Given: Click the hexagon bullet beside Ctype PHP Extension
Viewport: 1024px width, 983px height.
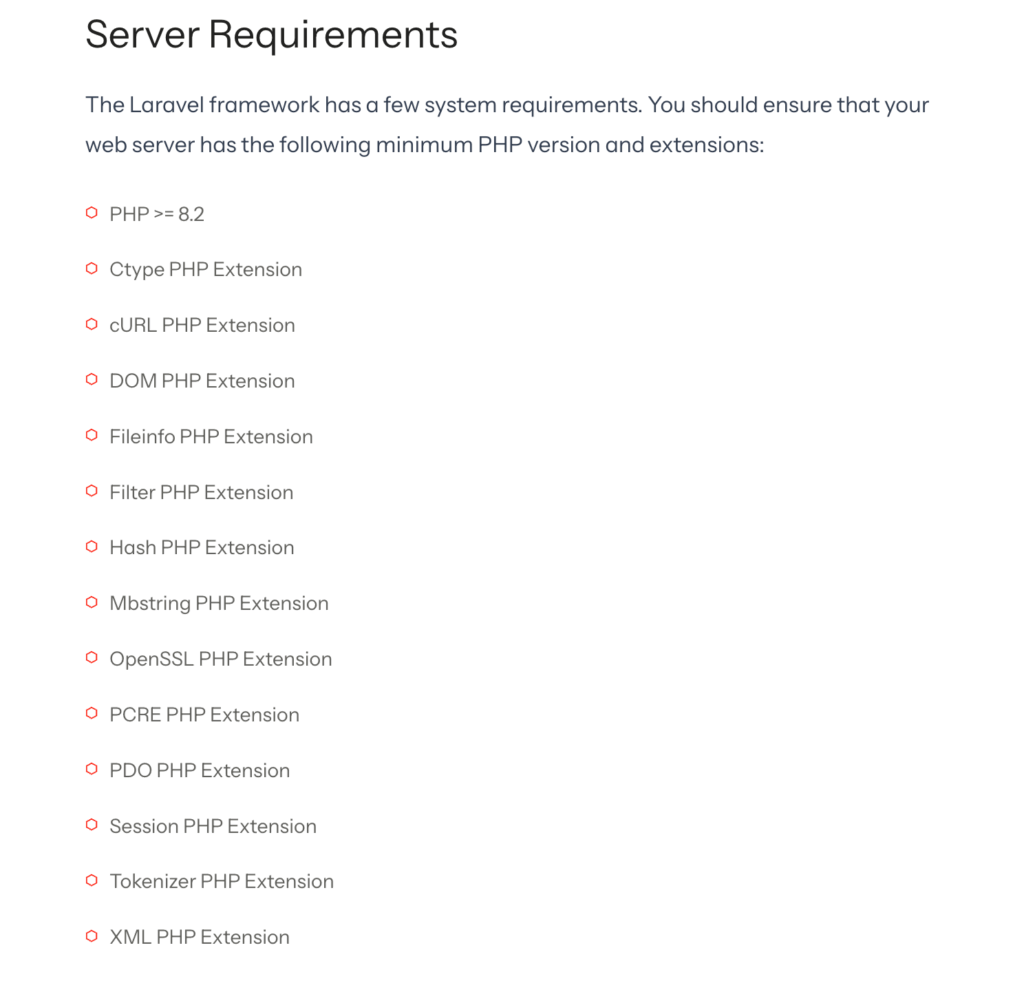Looking at the screenshot, I should coord(91,269).
